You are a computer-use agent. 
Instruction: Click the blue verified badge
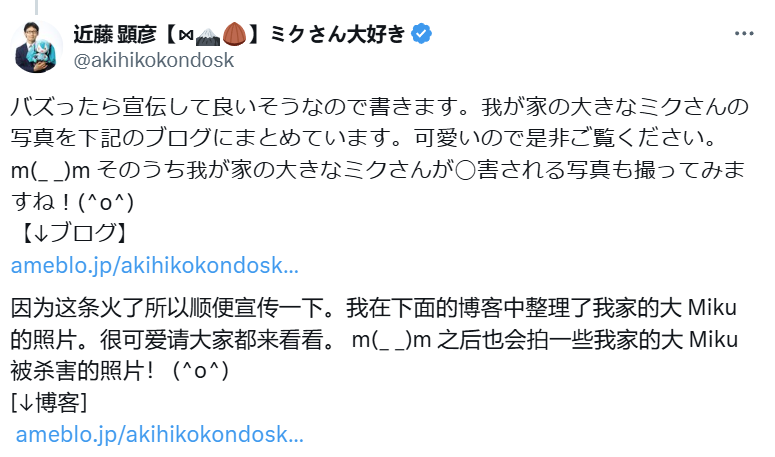point(422,34)
